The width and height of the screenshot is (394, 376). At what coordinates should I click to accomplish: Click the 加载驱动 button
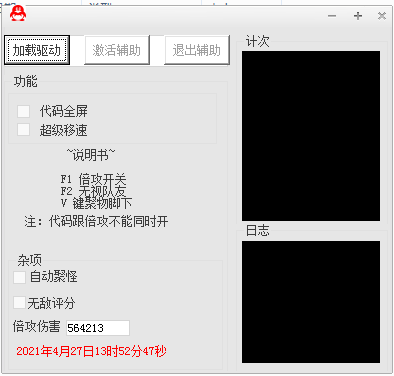coord(37,50)
